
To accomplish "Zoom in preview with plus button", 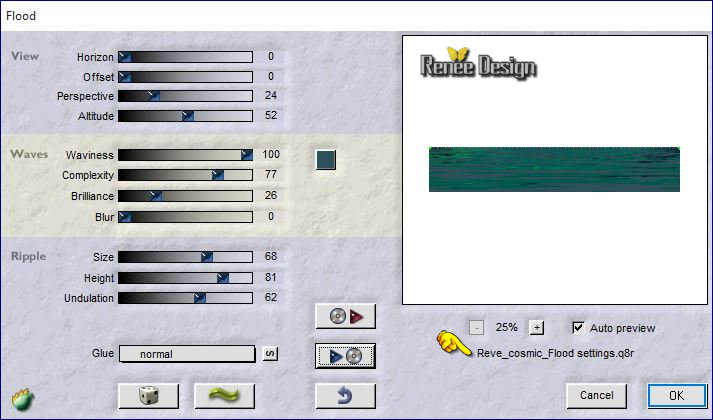I will point(537,327).
